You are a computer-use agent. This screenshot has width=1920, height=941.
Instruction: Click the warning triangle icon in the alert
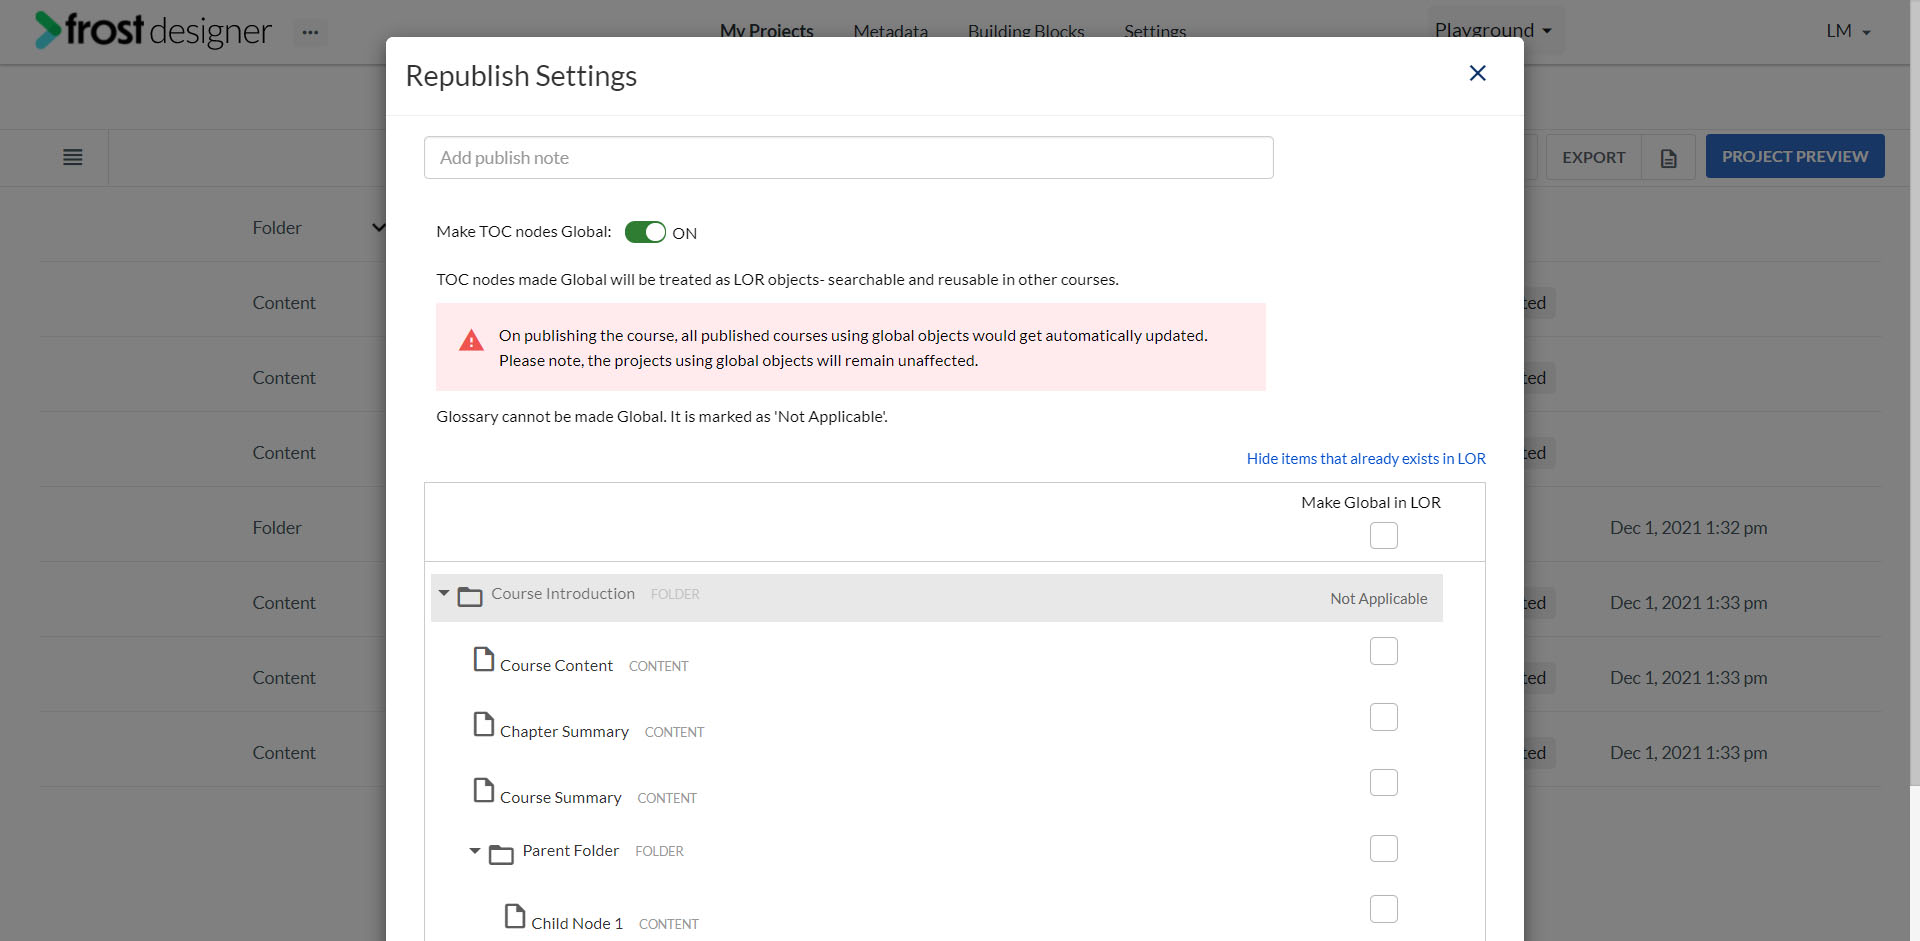[x=471, y=341]
